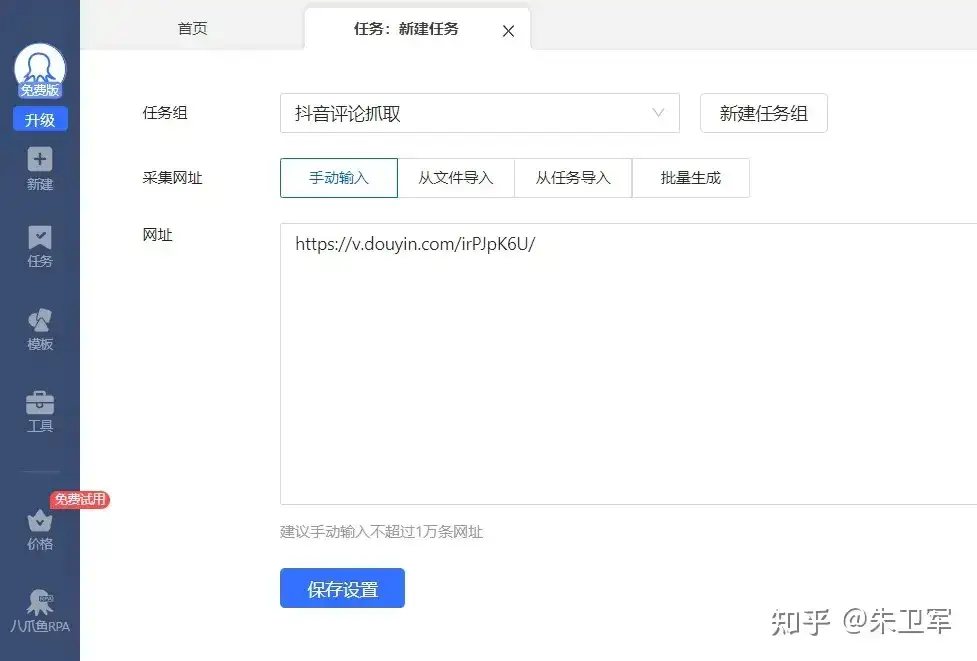
Task: Click the 新建任务组 button
Action: point(764,113)
